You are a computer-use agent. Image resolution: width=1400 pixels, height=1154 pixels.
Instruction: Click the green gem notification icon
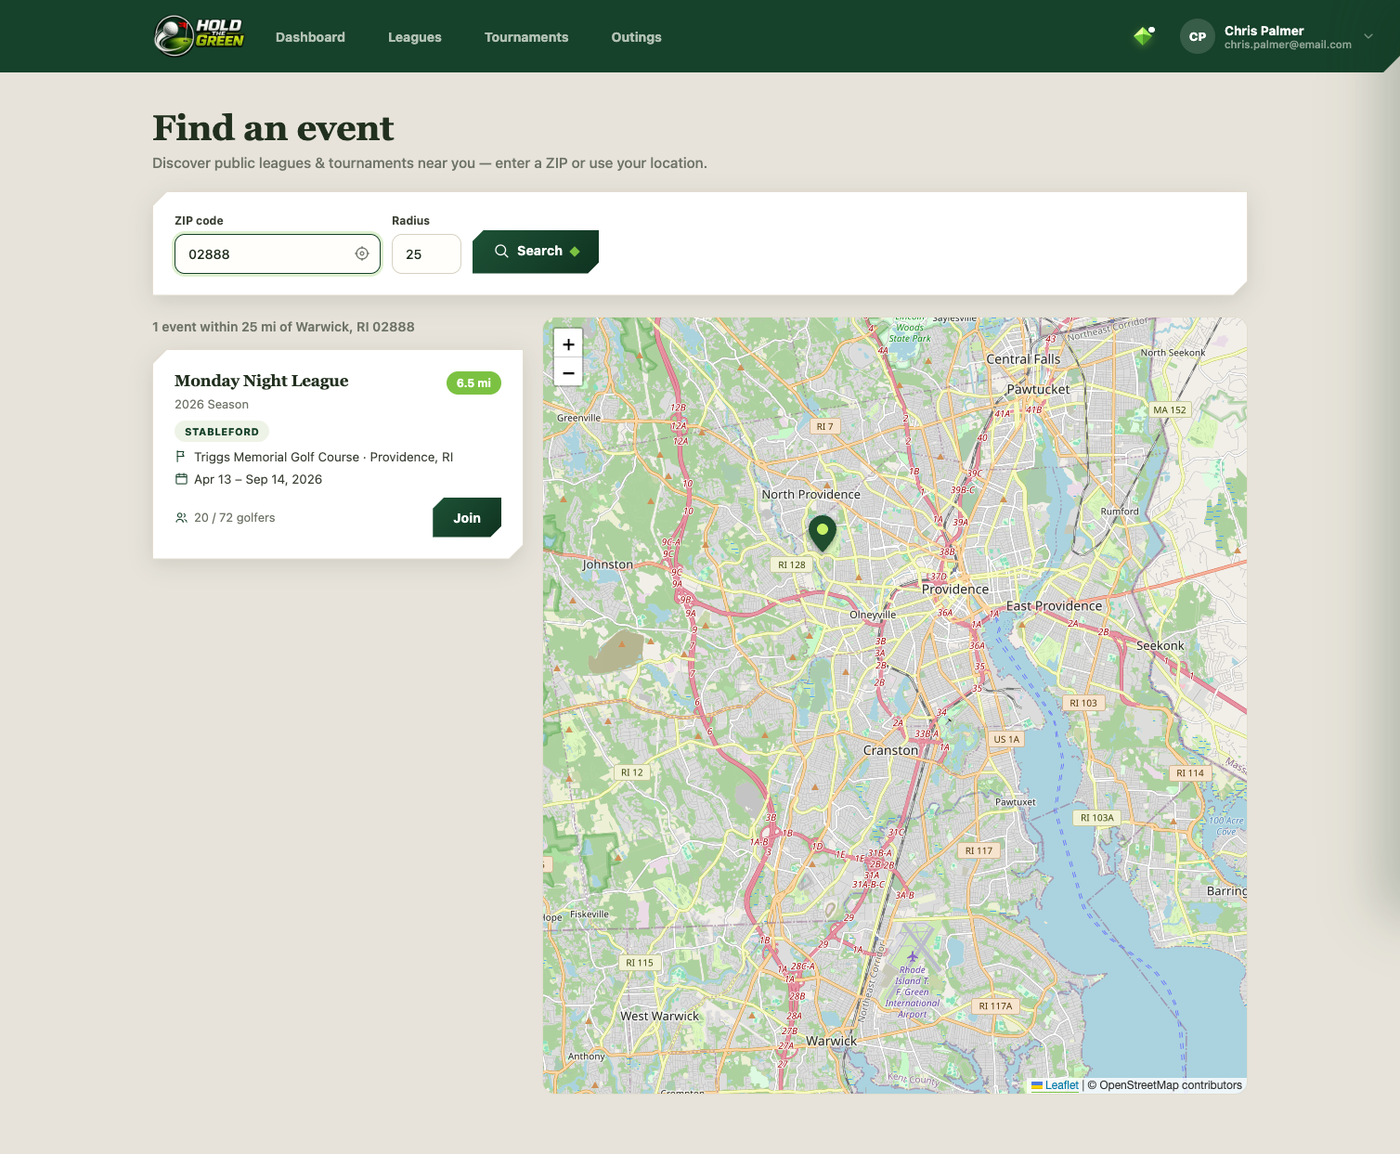1144,36
